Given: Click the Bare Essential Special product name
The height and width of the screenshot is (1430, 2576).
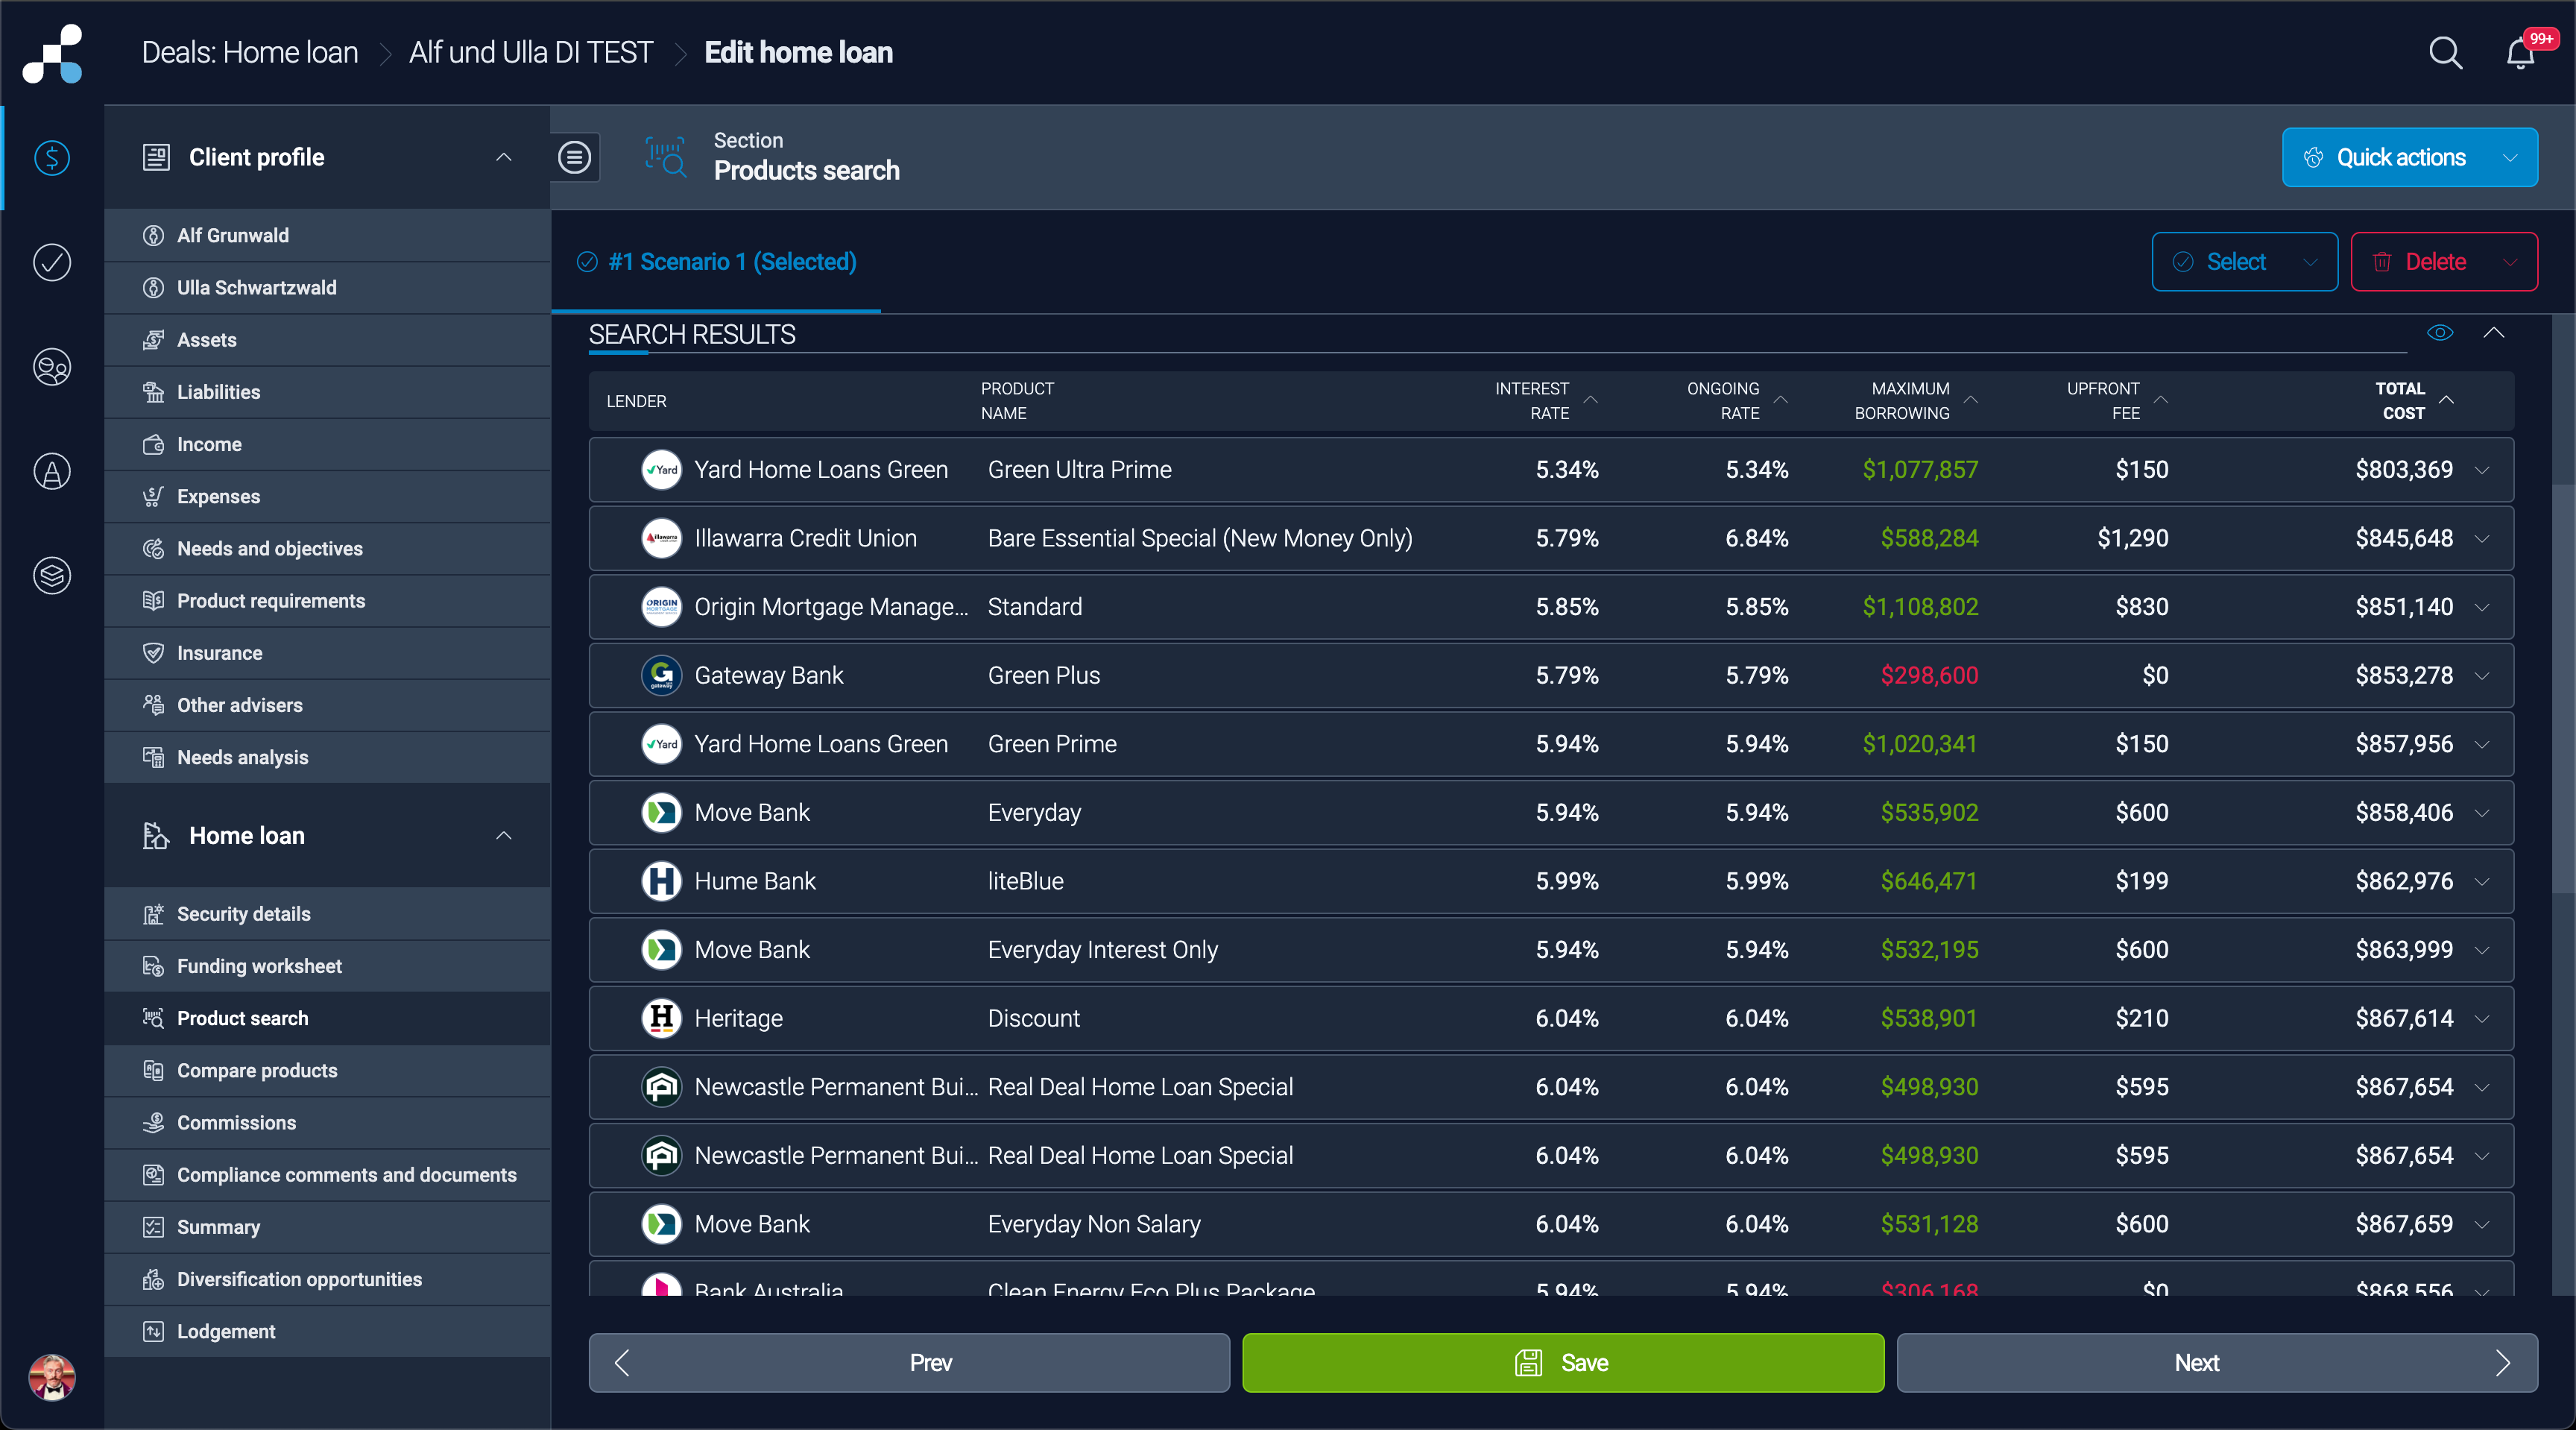Looking at the screenshot, I should coord(1200,538).
